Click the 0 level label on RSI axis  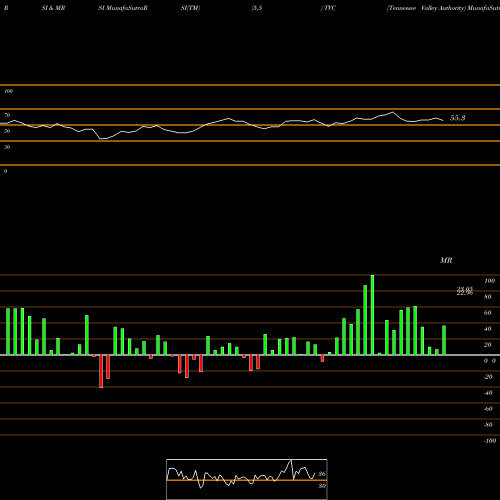coord(5,171)
